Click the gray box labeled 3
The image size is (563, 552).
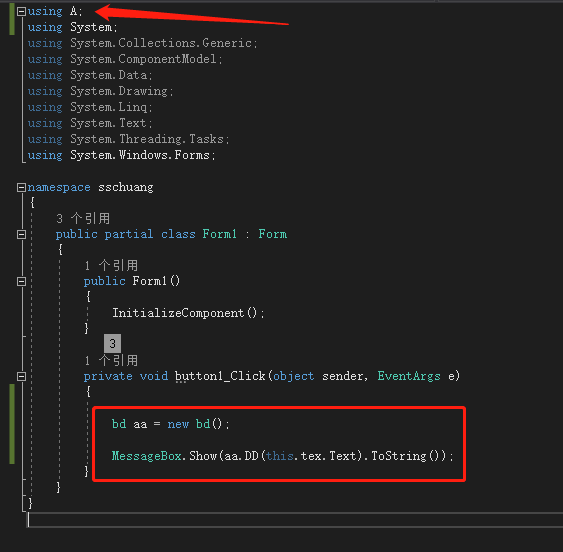[x=112, y=343]
